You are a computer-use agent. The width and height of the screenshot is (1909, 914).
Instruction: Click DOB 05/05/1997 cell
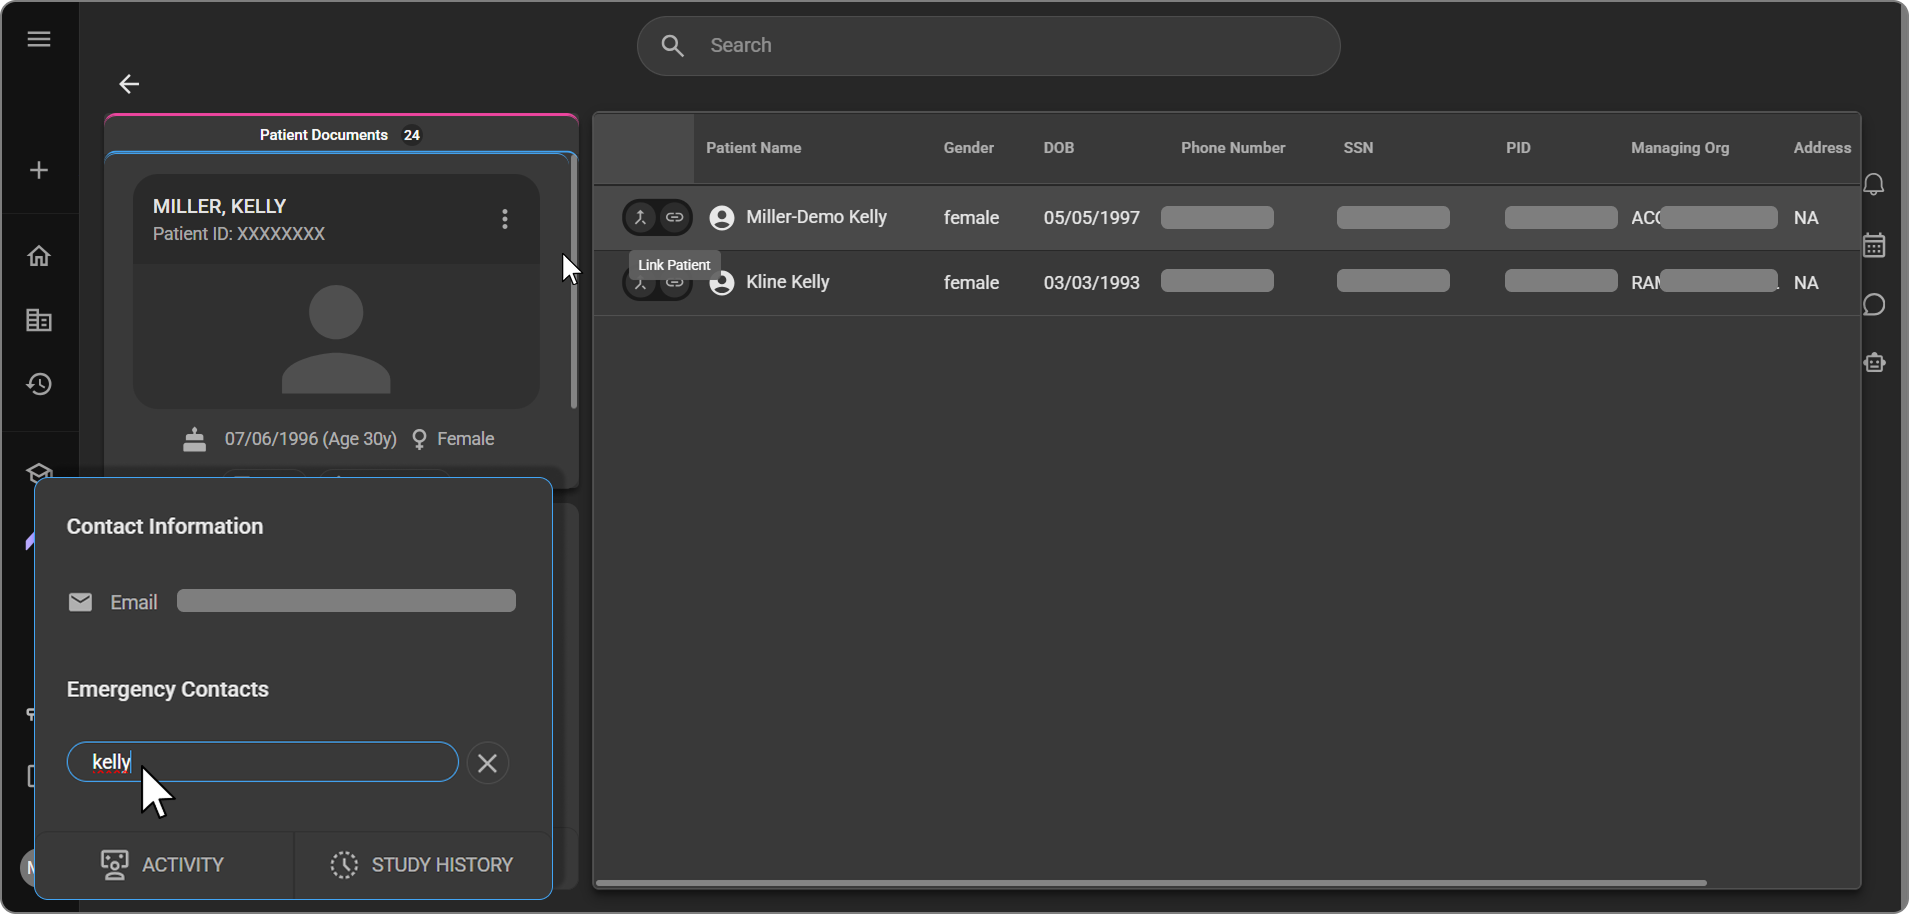(x=1091, y=218)
